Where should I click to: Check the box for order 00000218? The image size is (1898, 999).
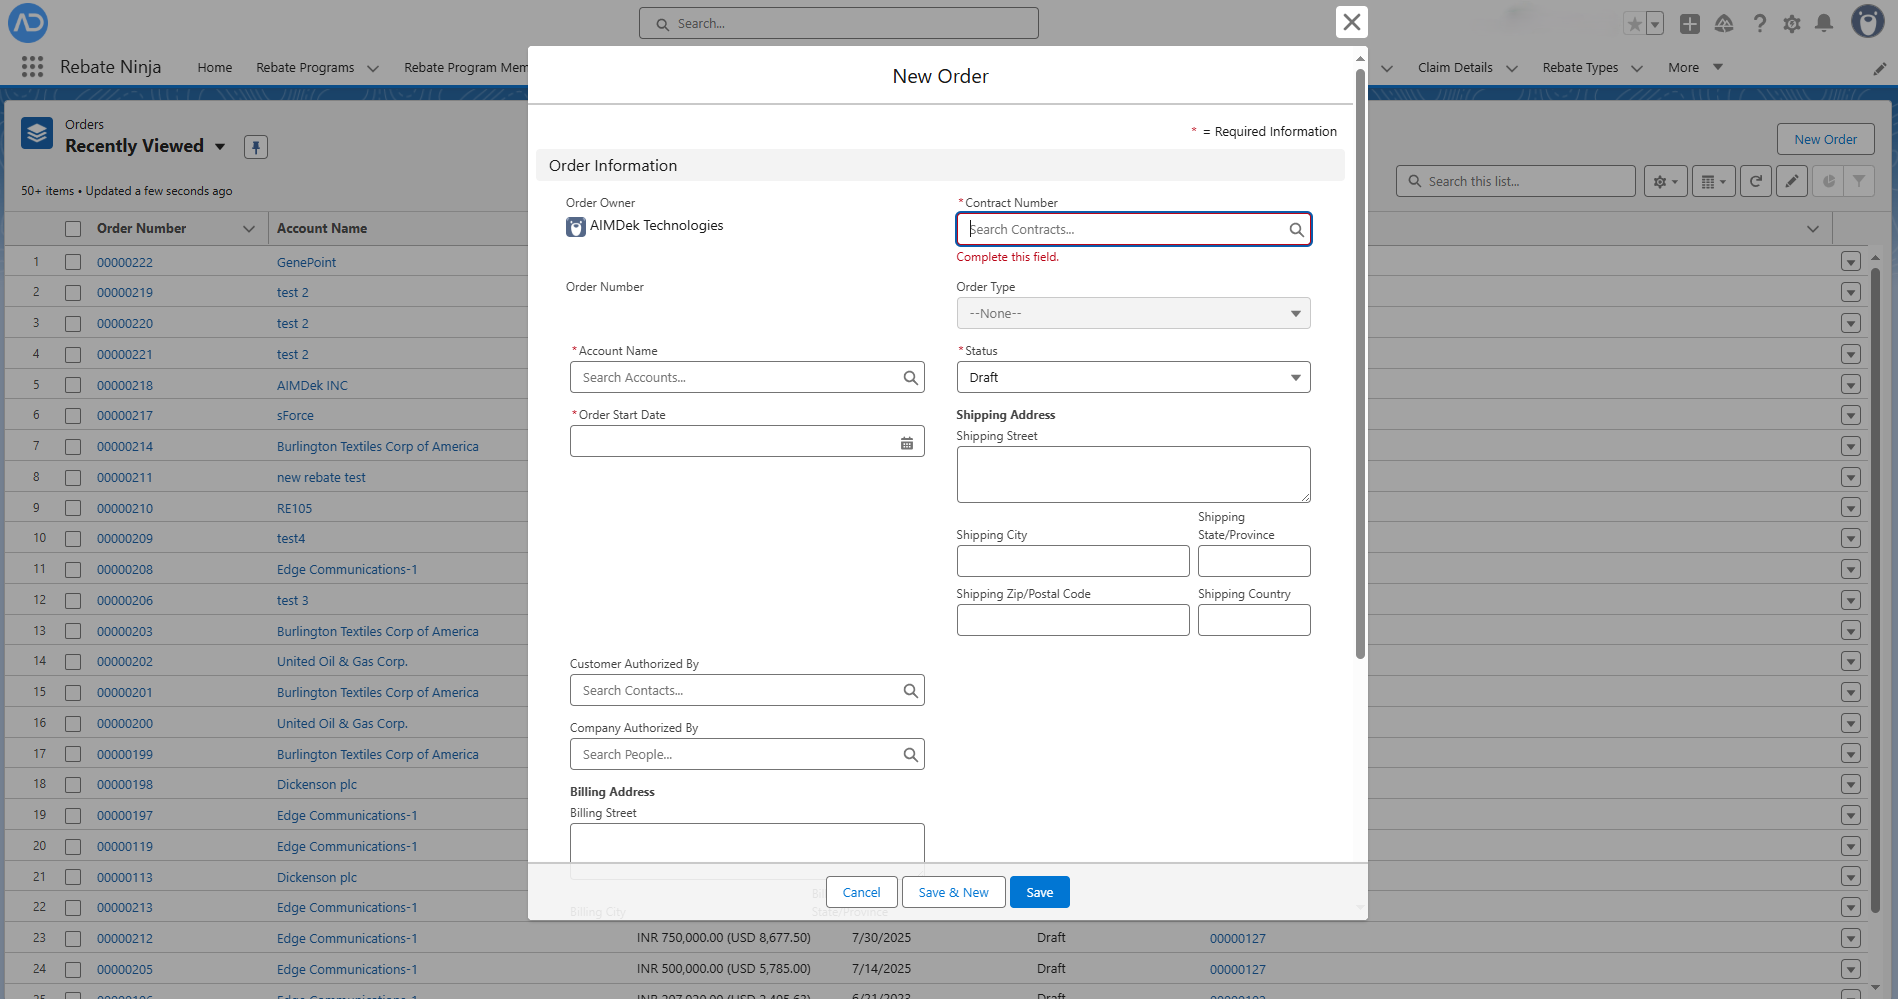click(73, 385)
